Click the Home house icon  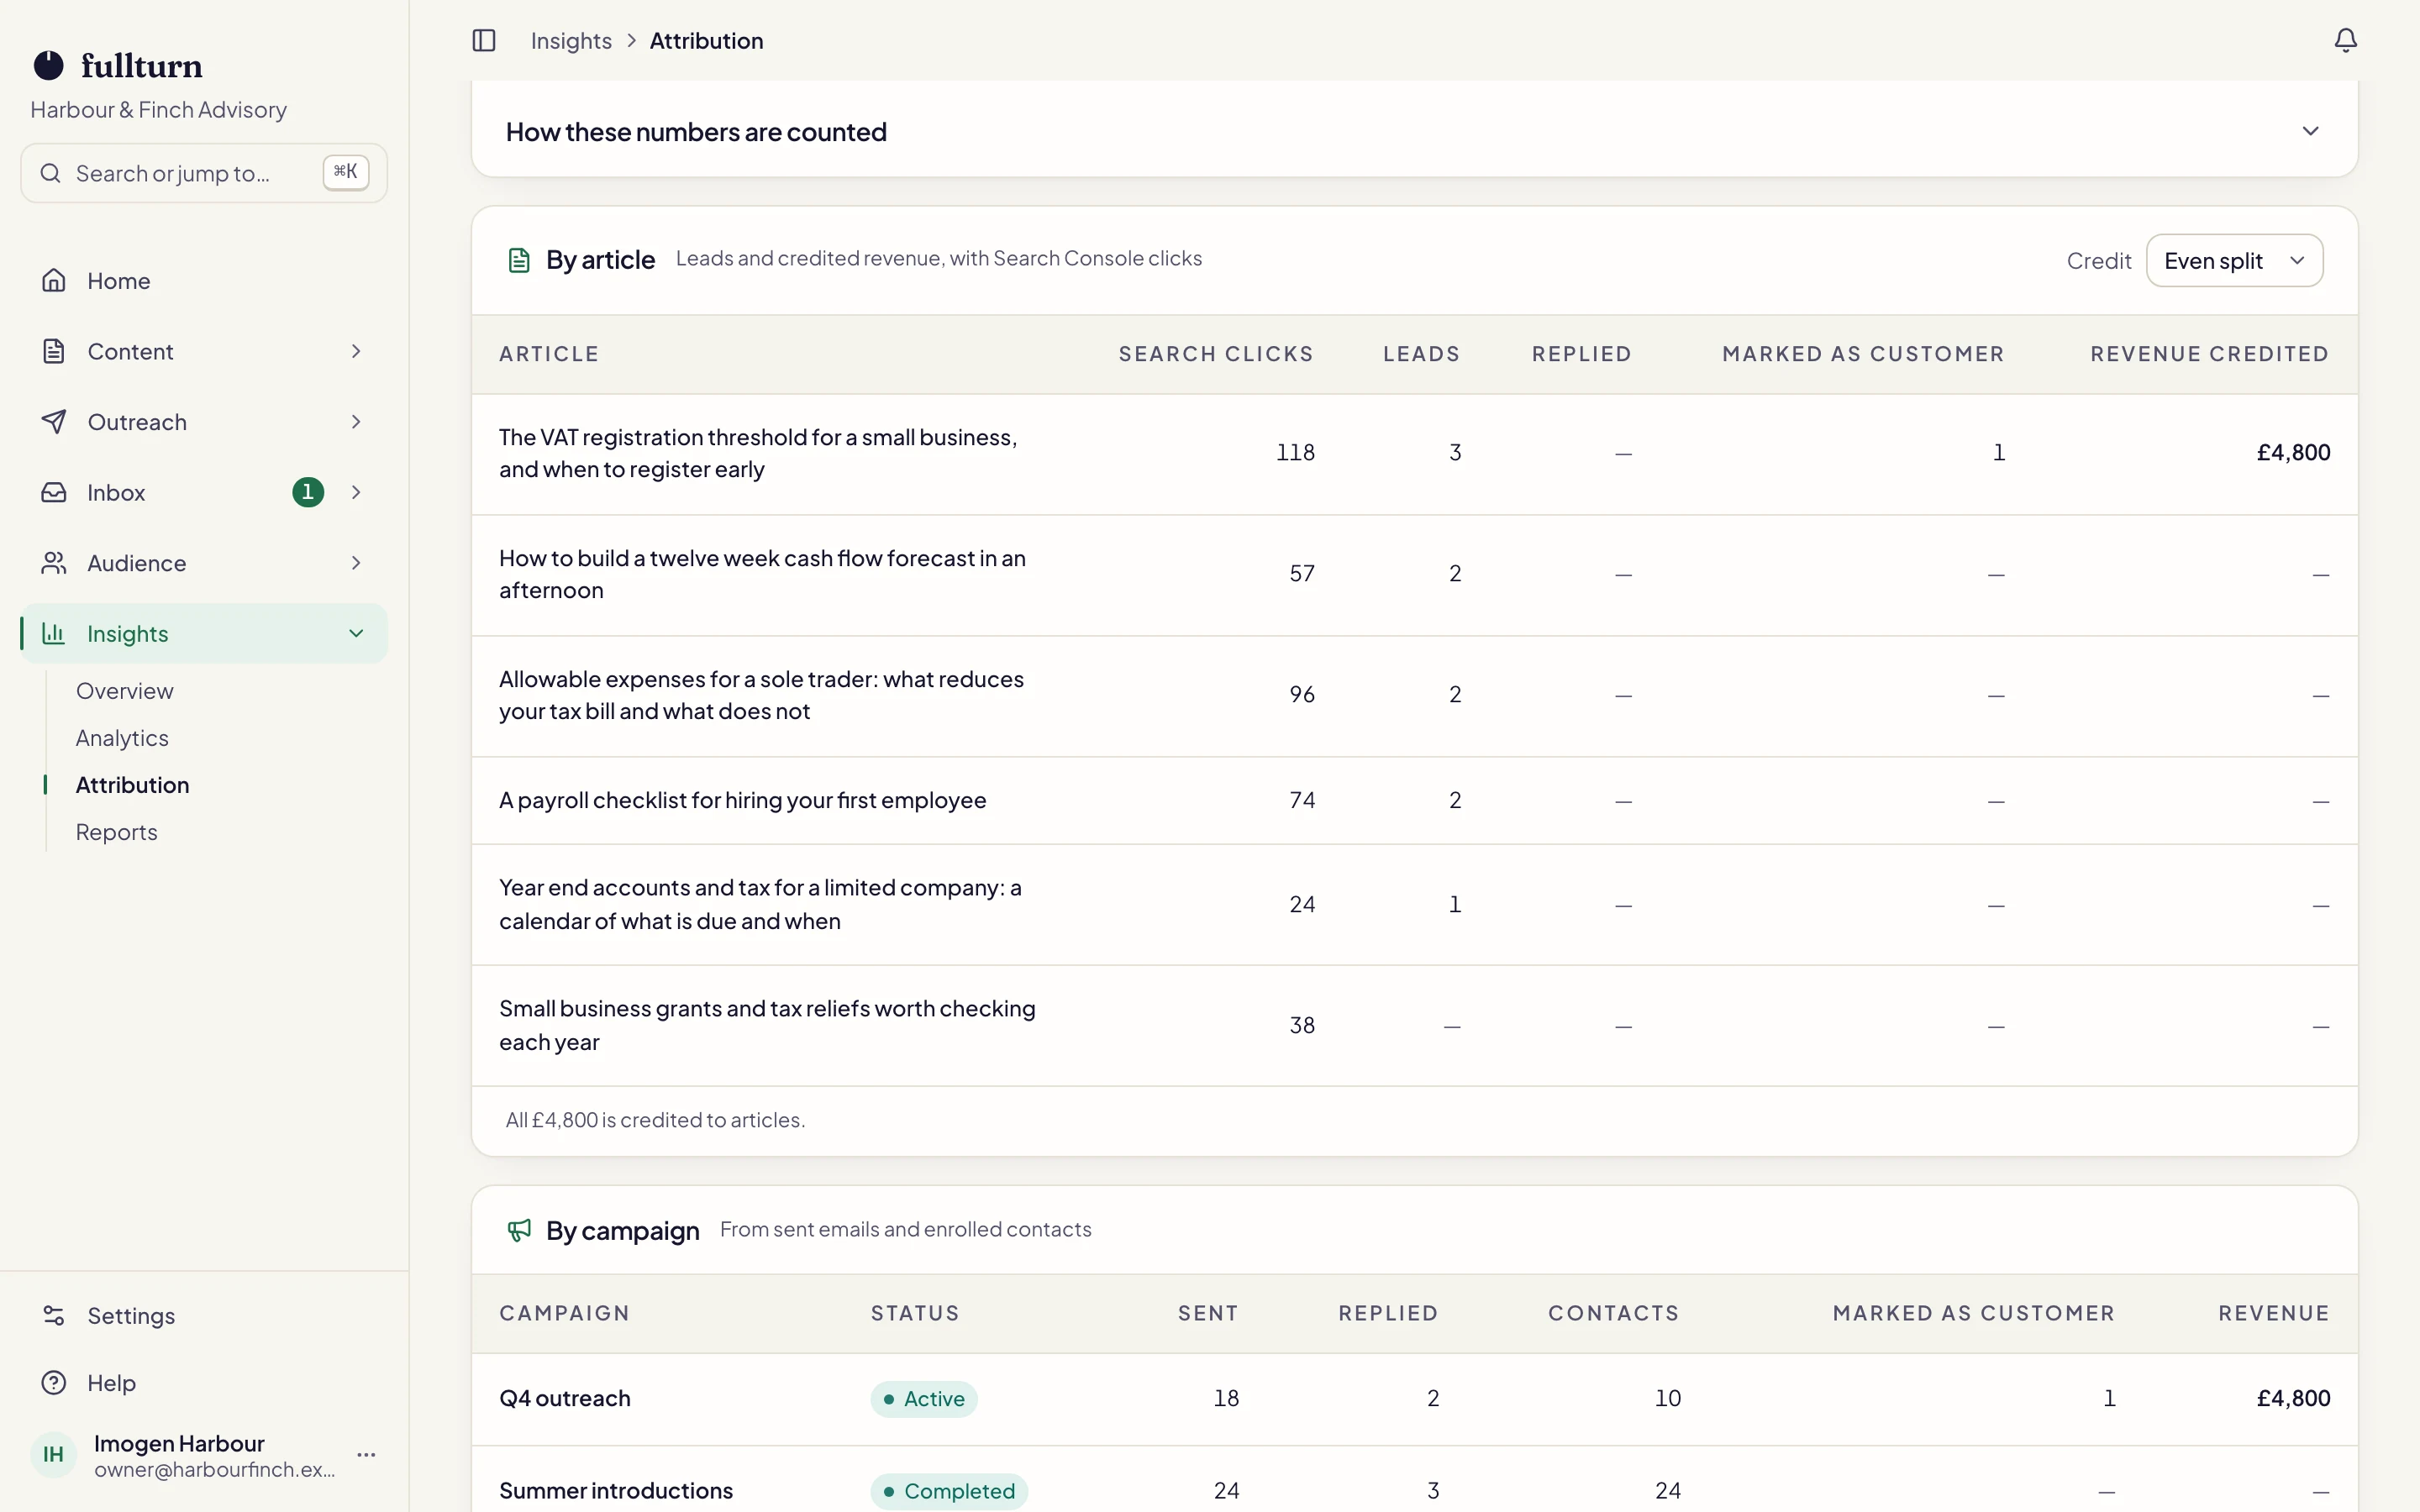[54, 281]
